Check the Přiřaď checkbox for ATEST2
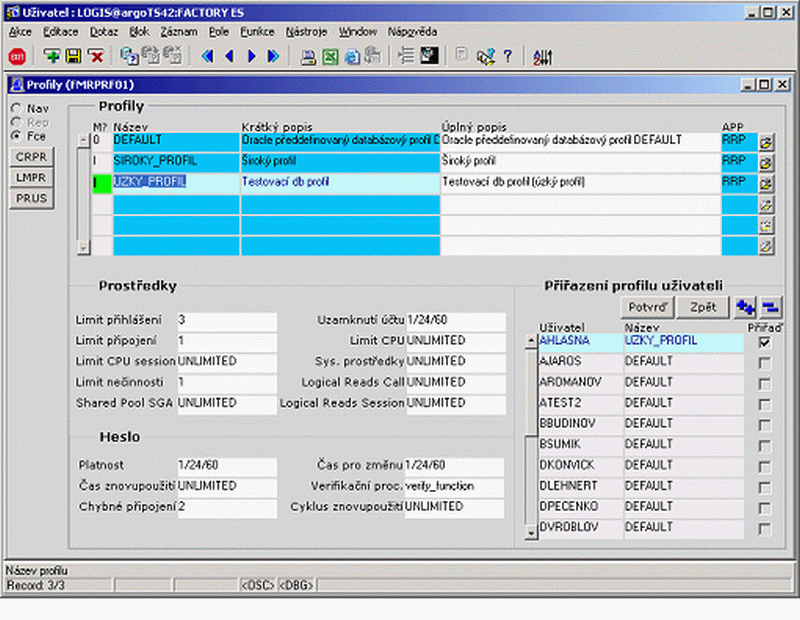 pyautogui.click(x=764, y=405)
